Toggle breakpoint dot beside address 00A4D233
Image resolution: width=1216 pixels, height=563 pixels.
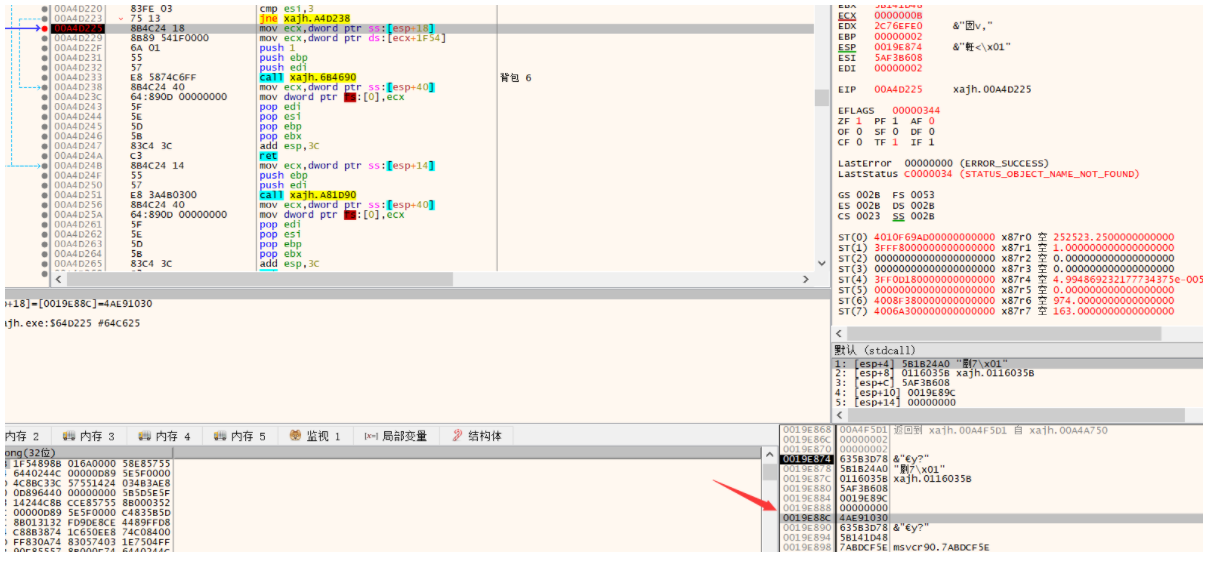(x=45, y=77)
